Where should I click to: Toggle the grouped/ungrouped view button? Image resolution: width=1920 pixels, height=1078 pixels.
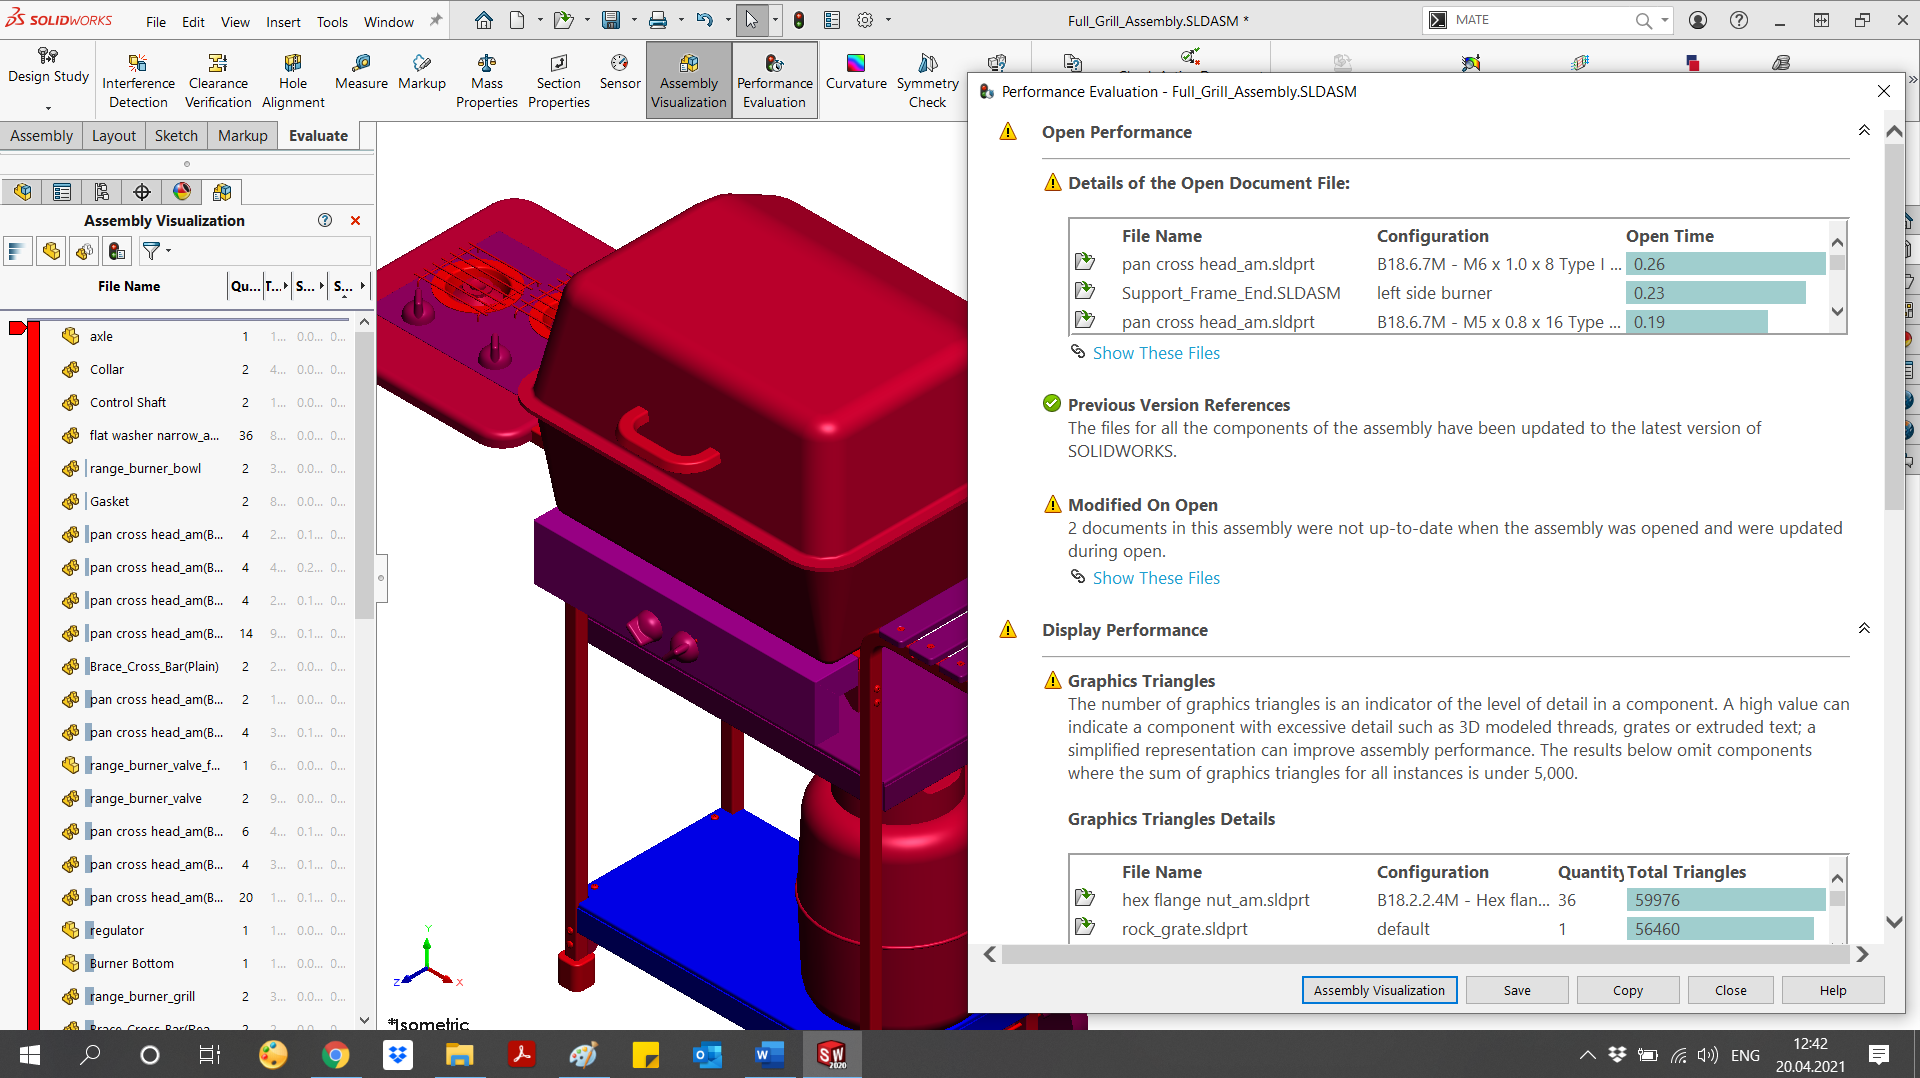[x=84, y=251]
